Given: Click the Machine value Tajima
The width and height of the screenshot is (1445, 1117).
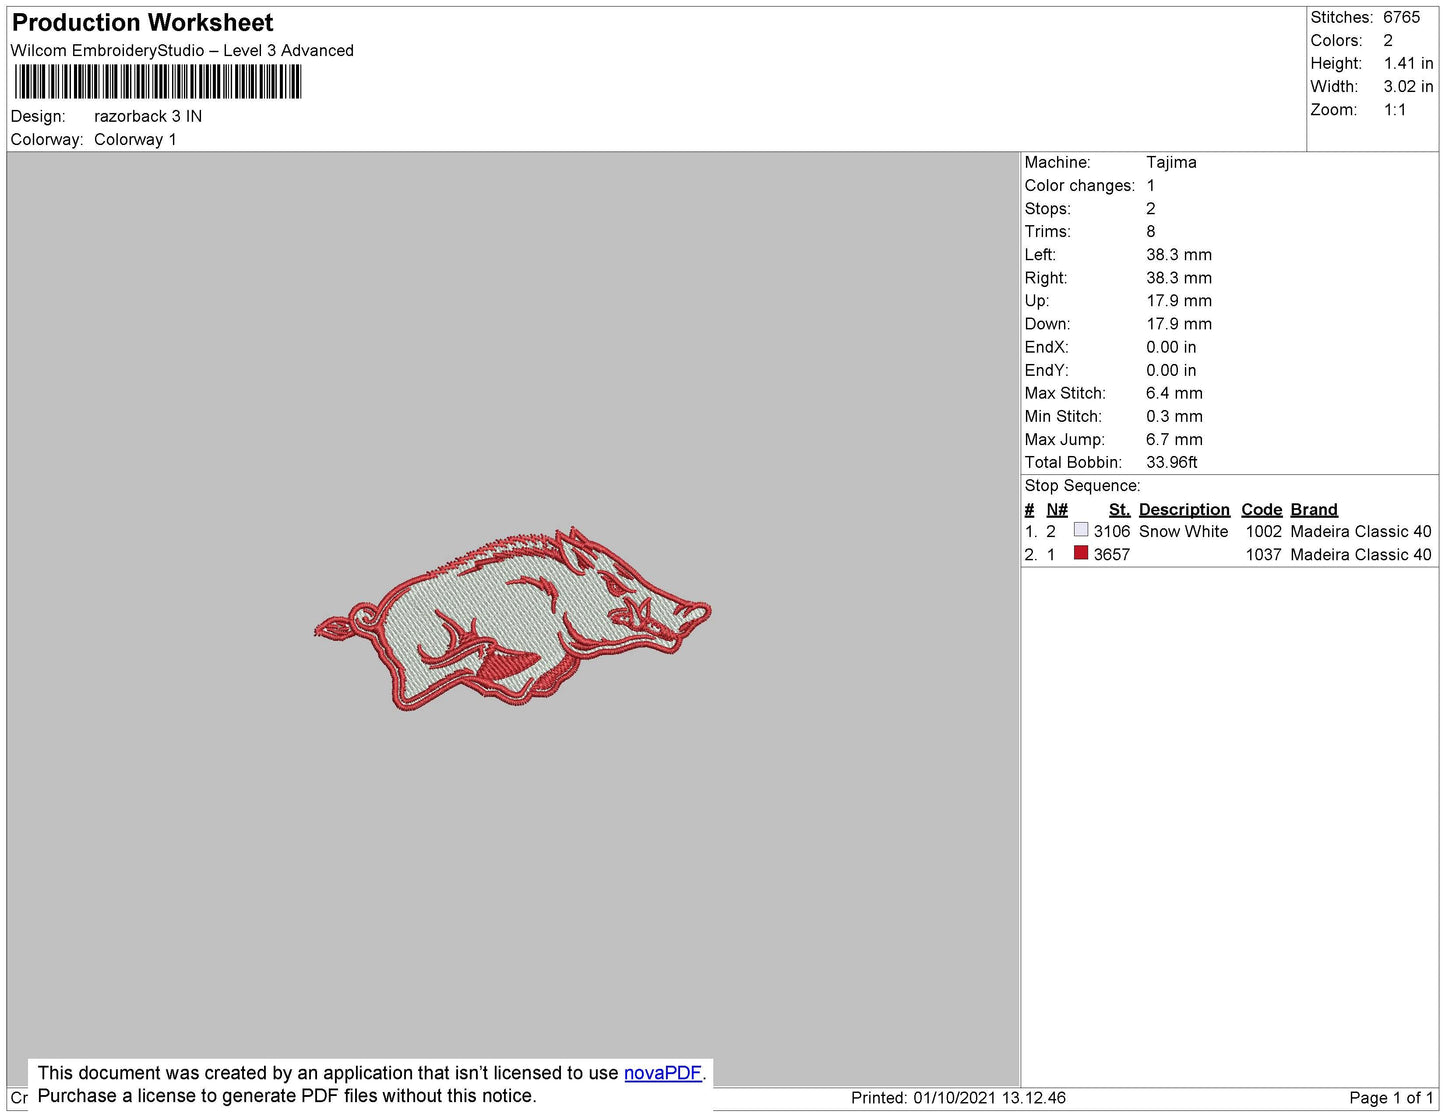Looking at the screenshot, I should [1171, 163].
